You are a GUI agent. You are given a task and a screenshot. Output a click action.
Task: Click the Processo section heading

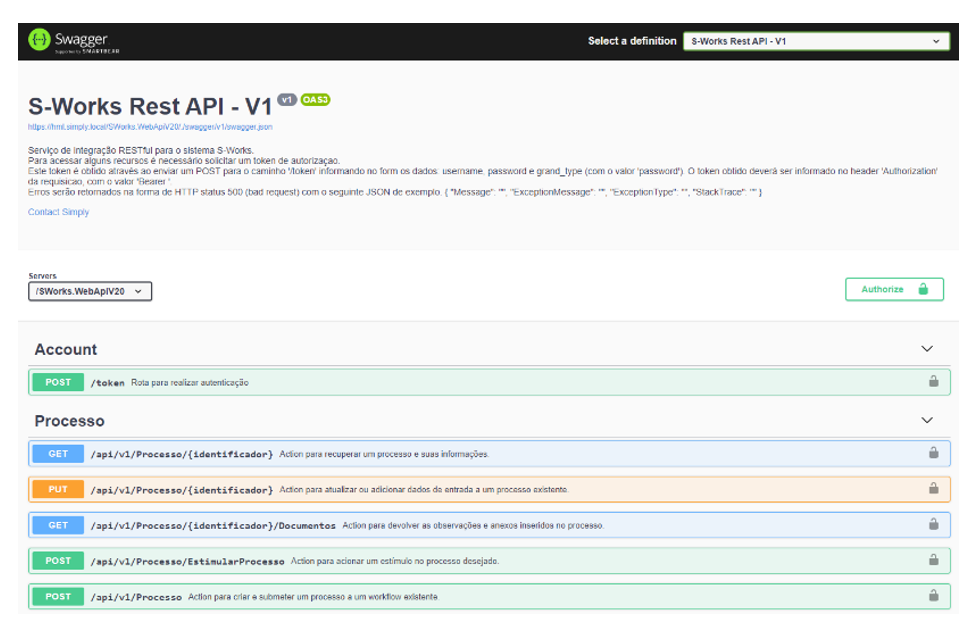70,421
